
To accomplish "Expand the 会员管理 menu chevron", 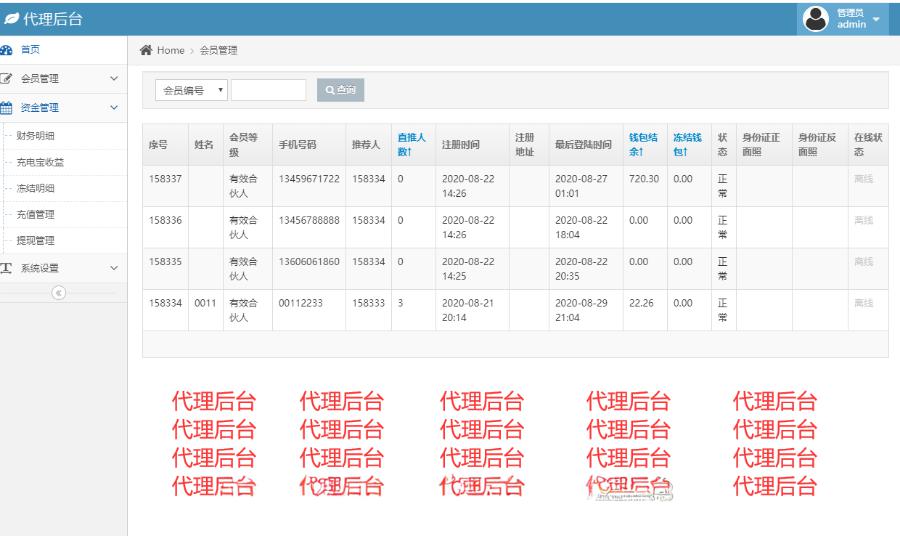I will pos(114,79).
